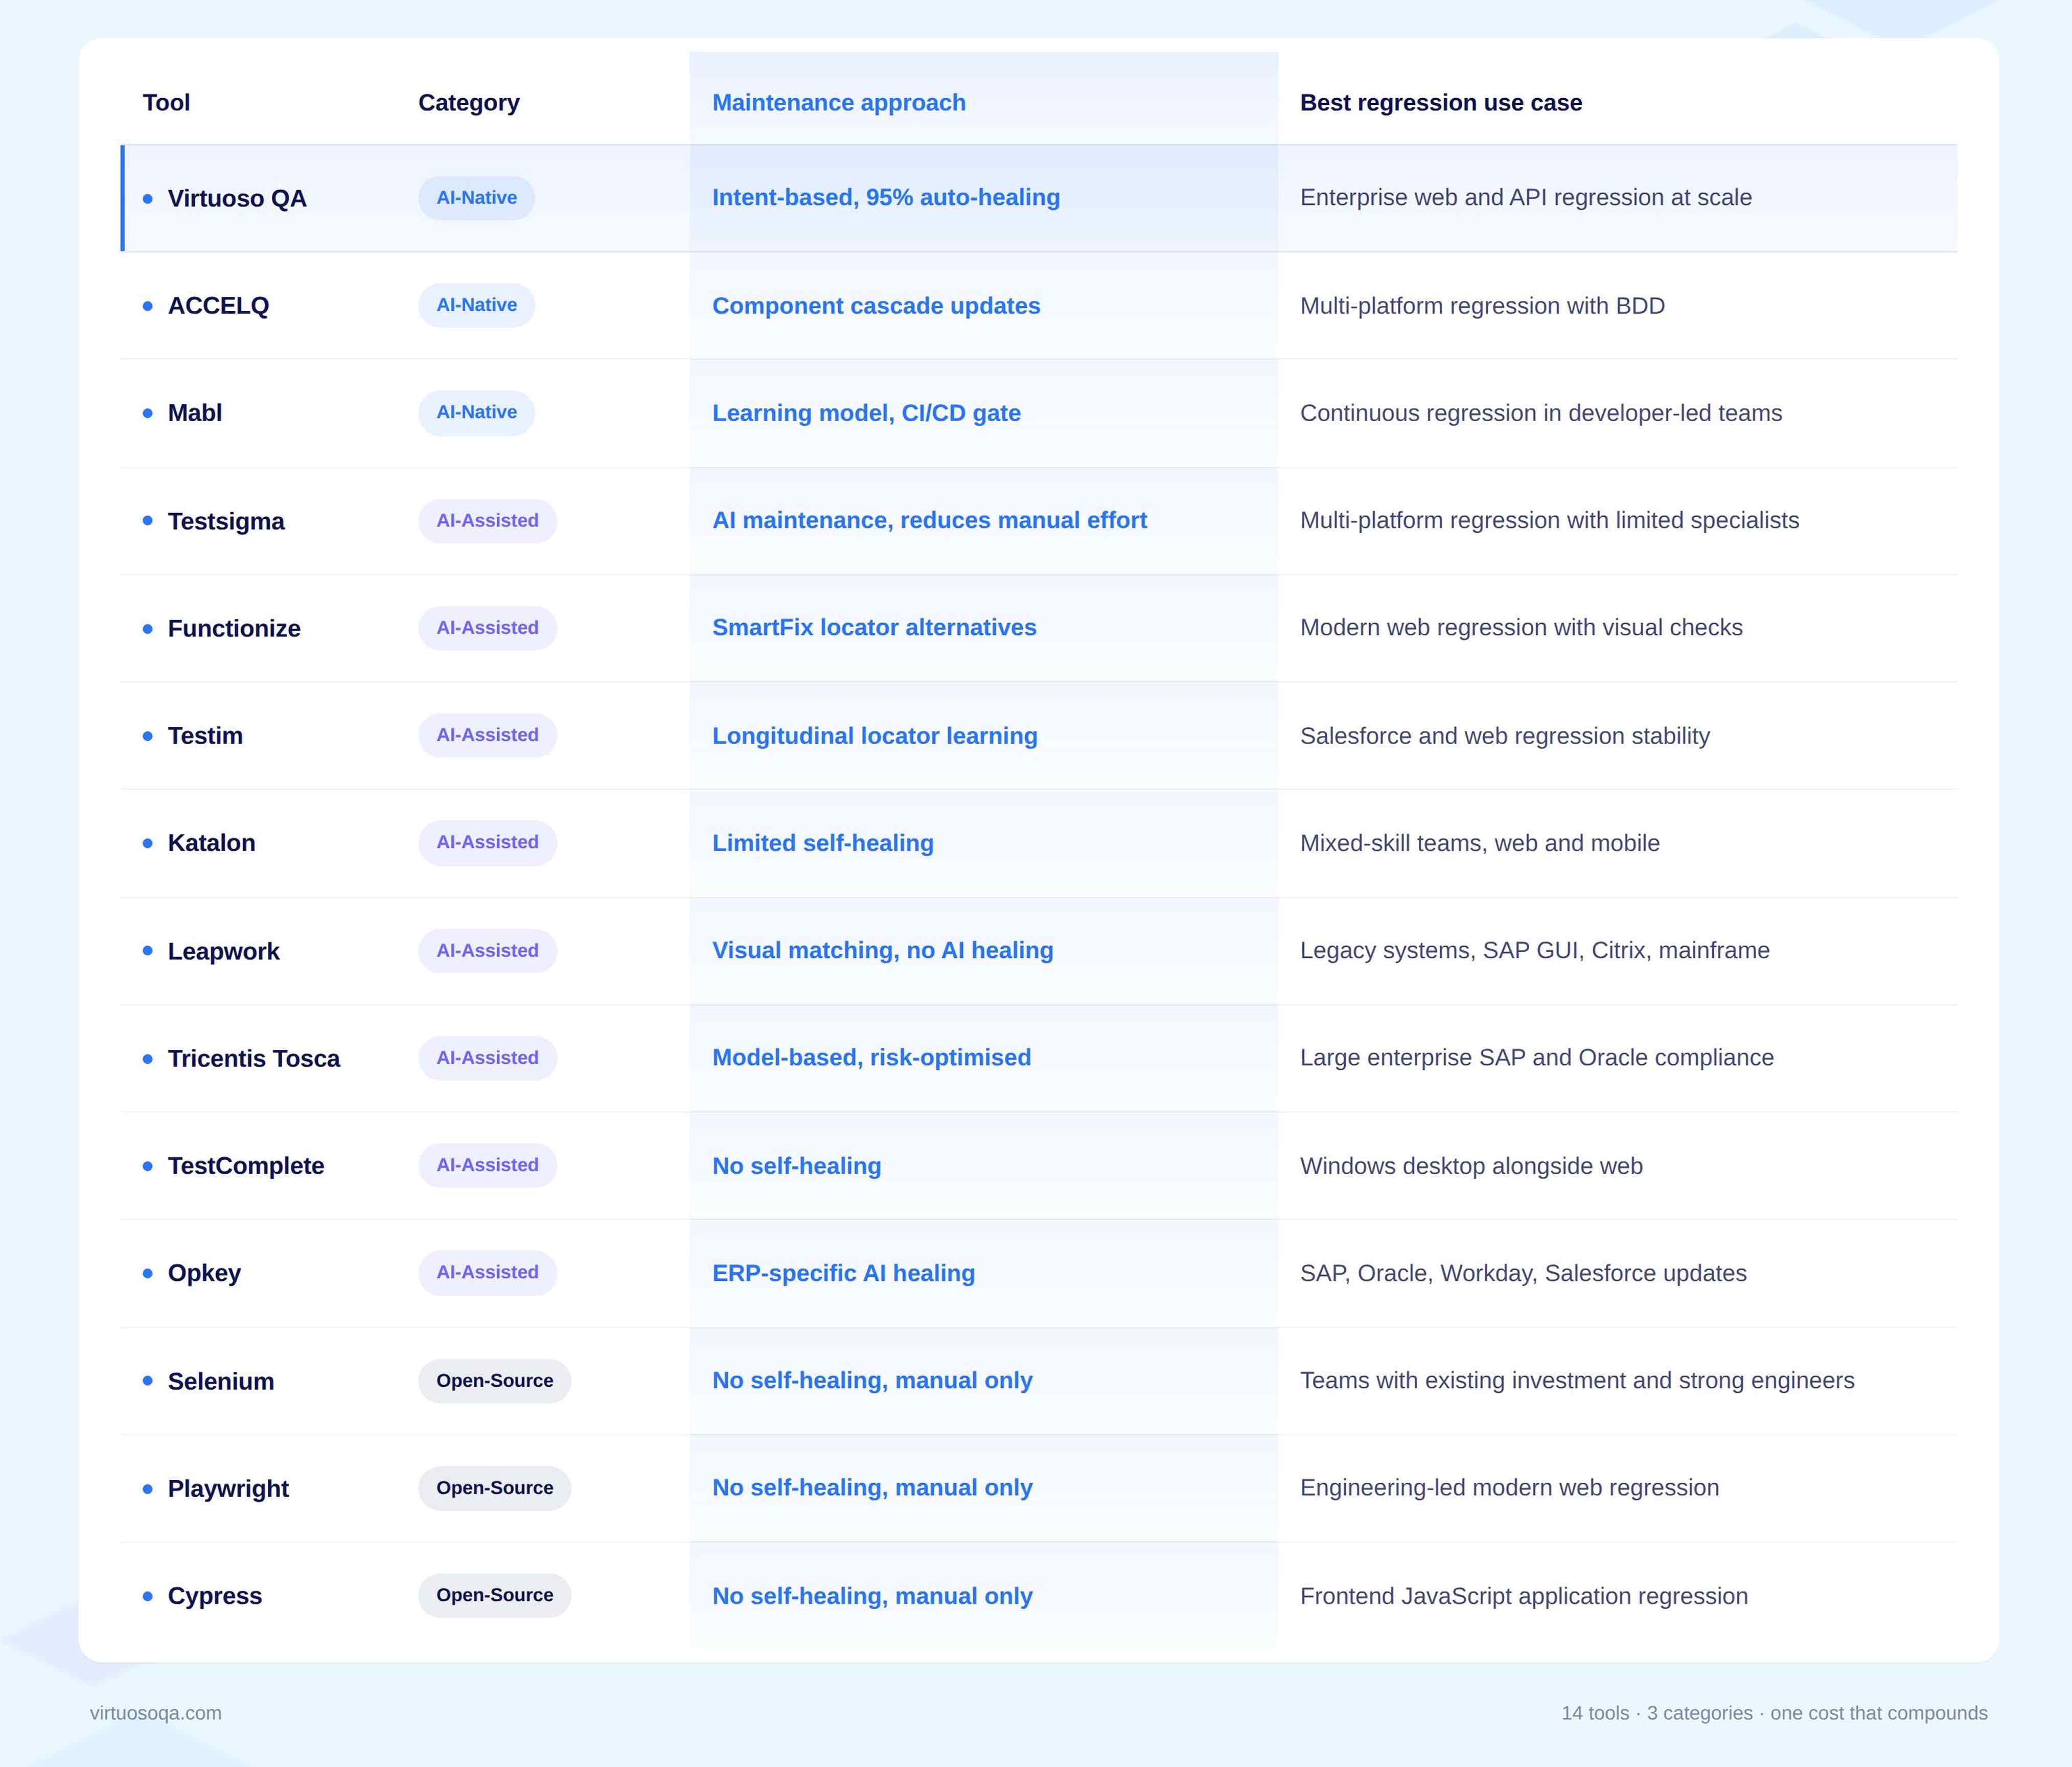The image size is (2072, 1767).
Task: Click the AI-Assisted badge in Testsigma row
Action: tap(487, 520)
